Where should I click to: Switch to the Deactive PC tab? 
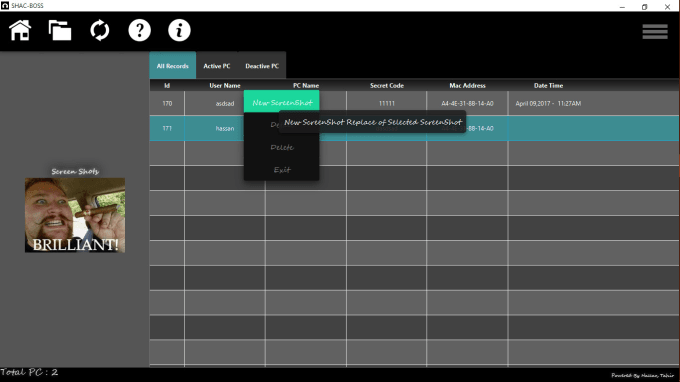tap(262, 65)
